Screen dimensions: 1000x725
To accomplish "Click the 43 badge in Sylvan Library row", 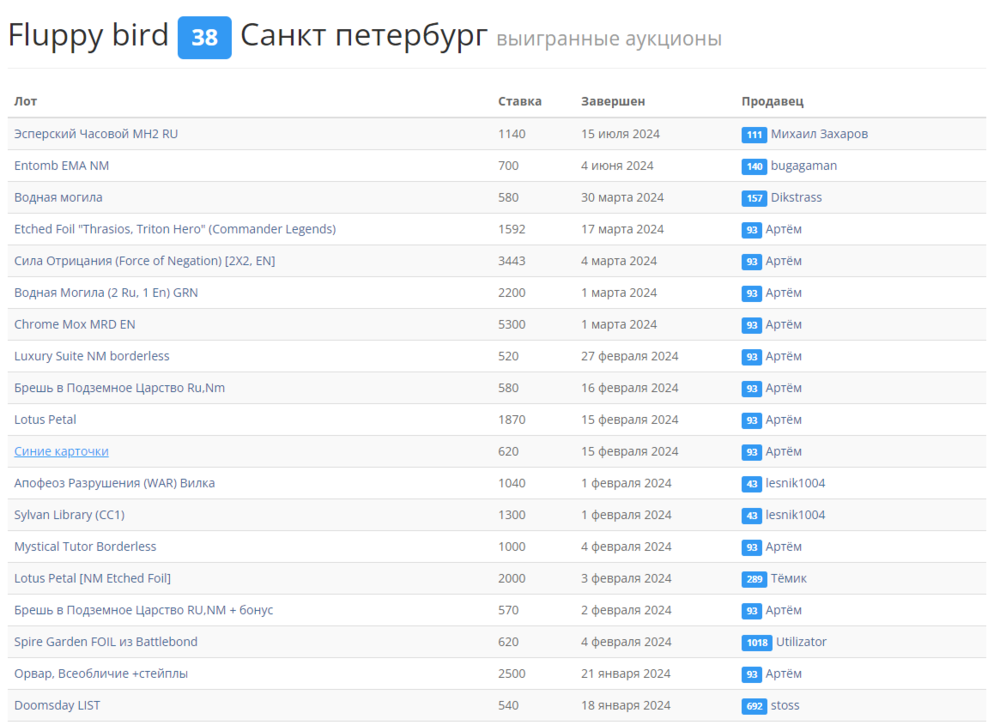I will click(751, 515).
